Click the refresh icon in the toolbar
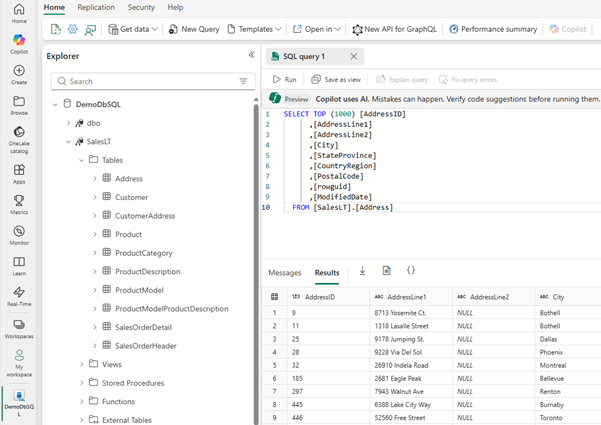The width and height of the screenshot is (601, 425). 56,29
